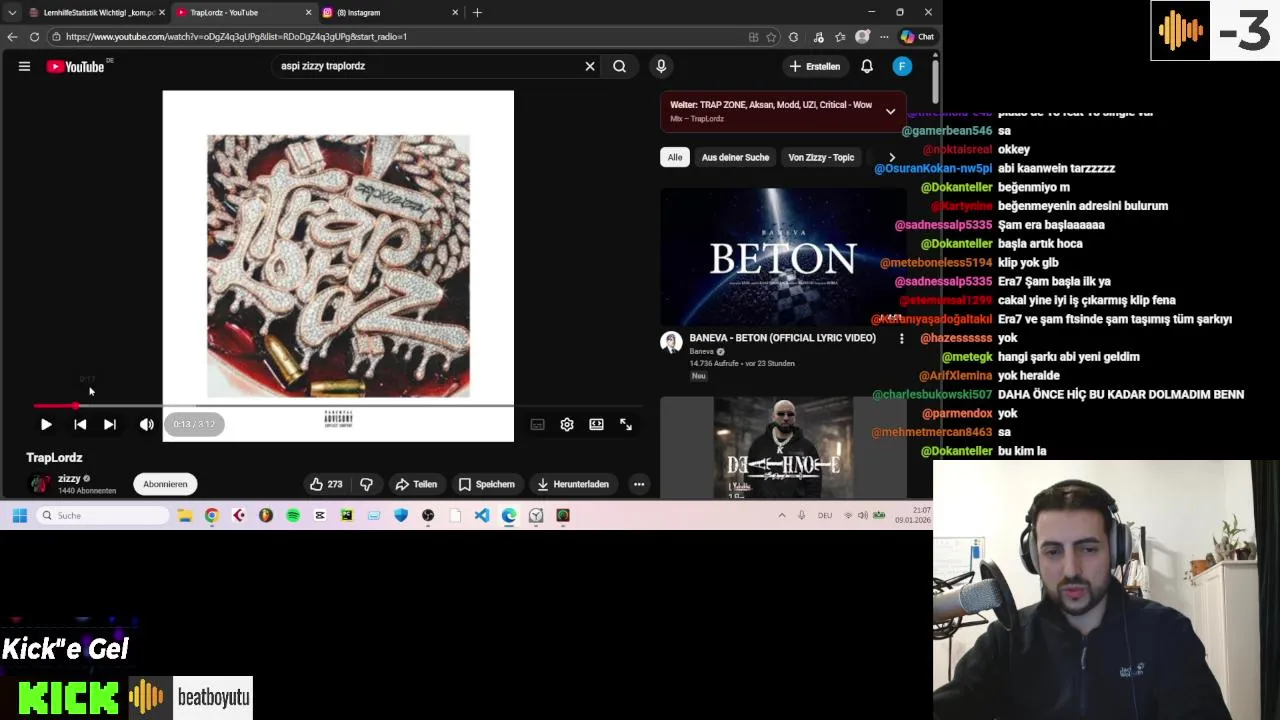Open the BANEVA - BETON video title

[782, 338]
